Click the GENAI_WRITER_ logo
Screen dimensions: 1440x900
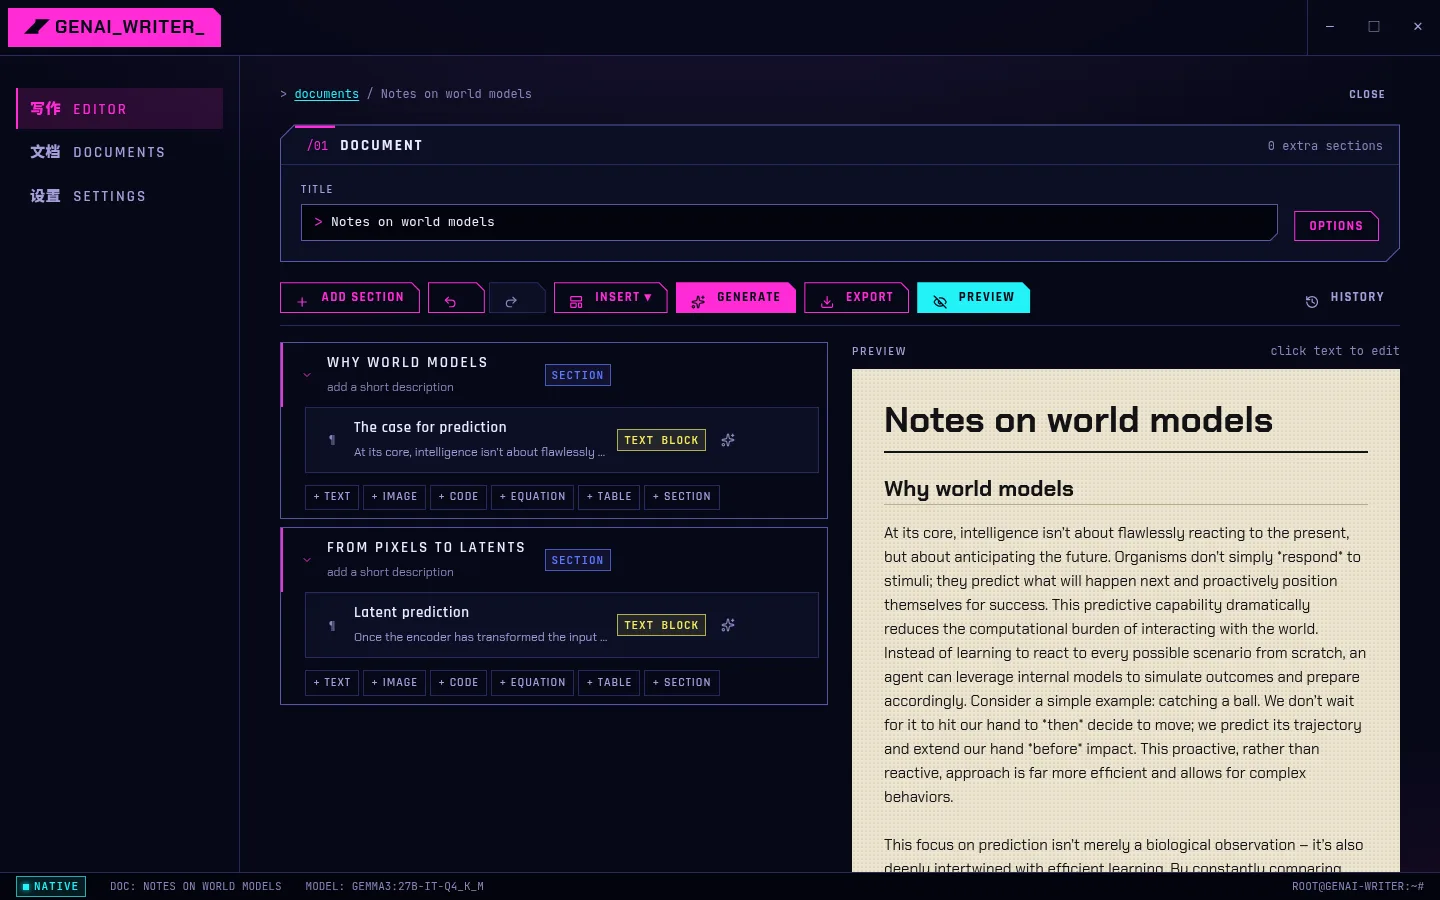pyautogui.click(x=114, y=27)
